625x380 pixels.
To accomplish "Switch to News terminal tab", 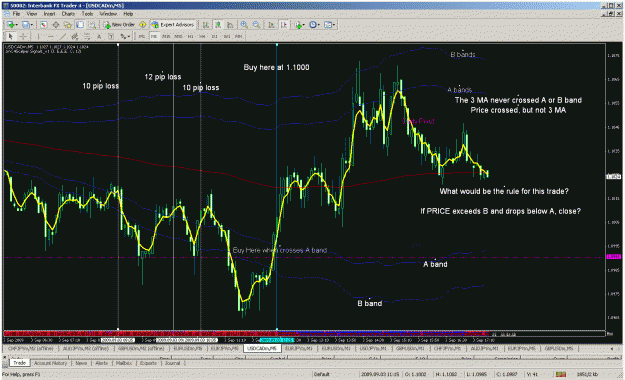I will [81, 363].
